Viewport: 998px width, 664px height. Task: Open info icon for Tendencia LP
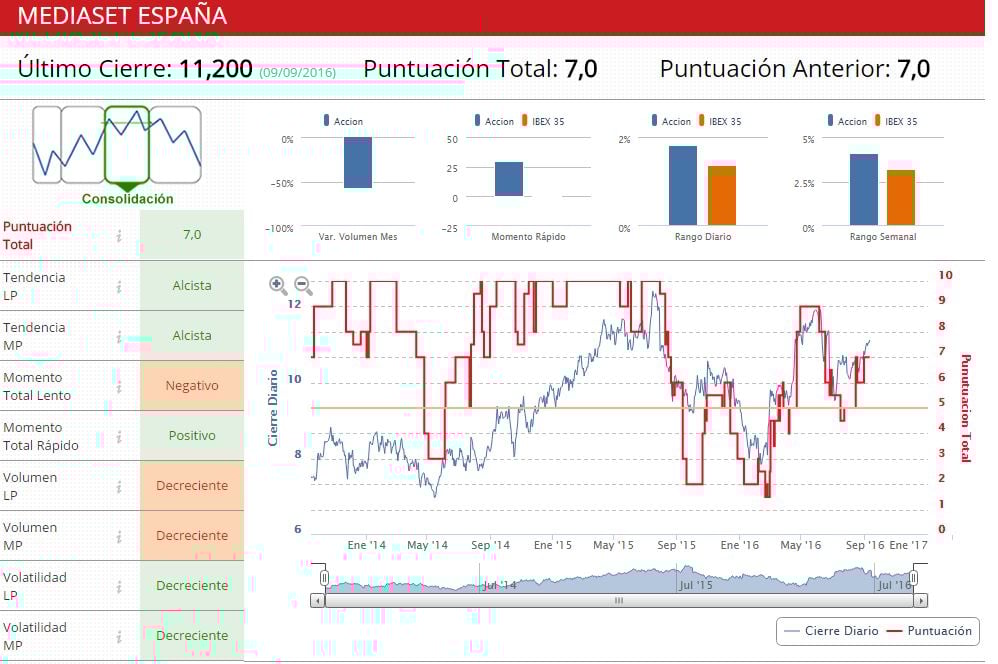[x=119, y=286]
